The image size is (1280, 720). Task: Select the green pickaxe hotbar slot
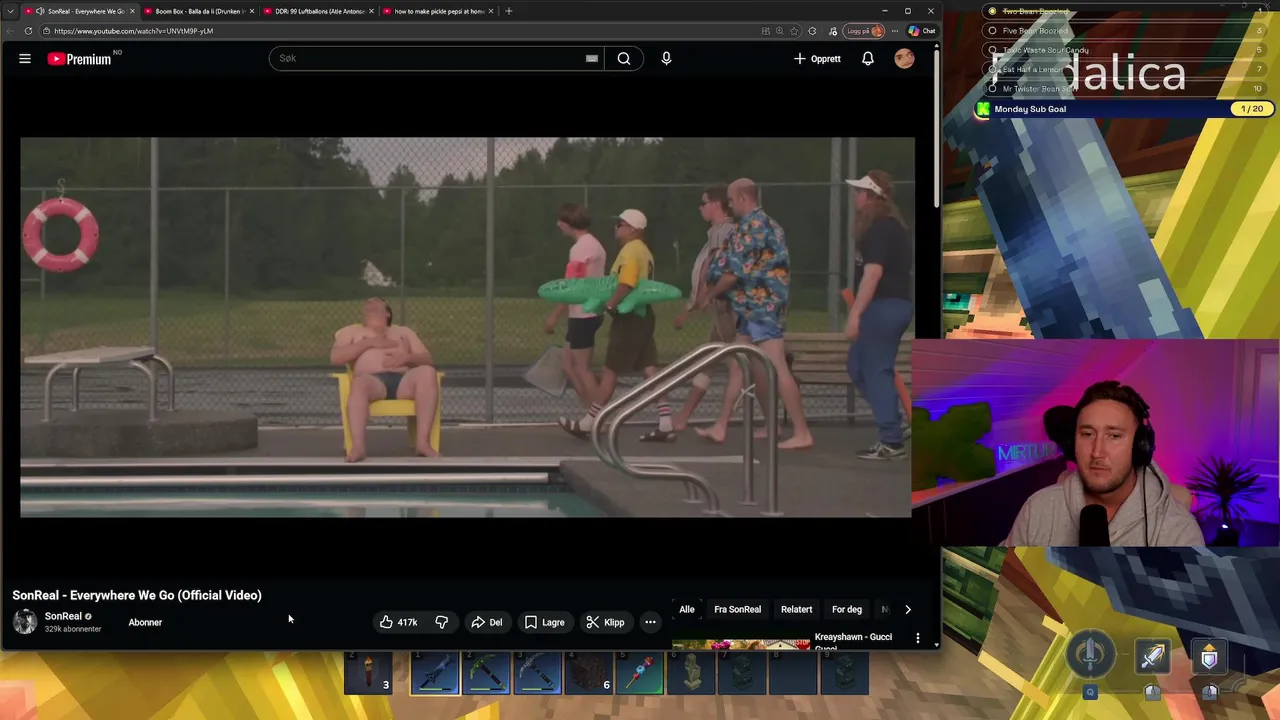[x=487, y=672]
